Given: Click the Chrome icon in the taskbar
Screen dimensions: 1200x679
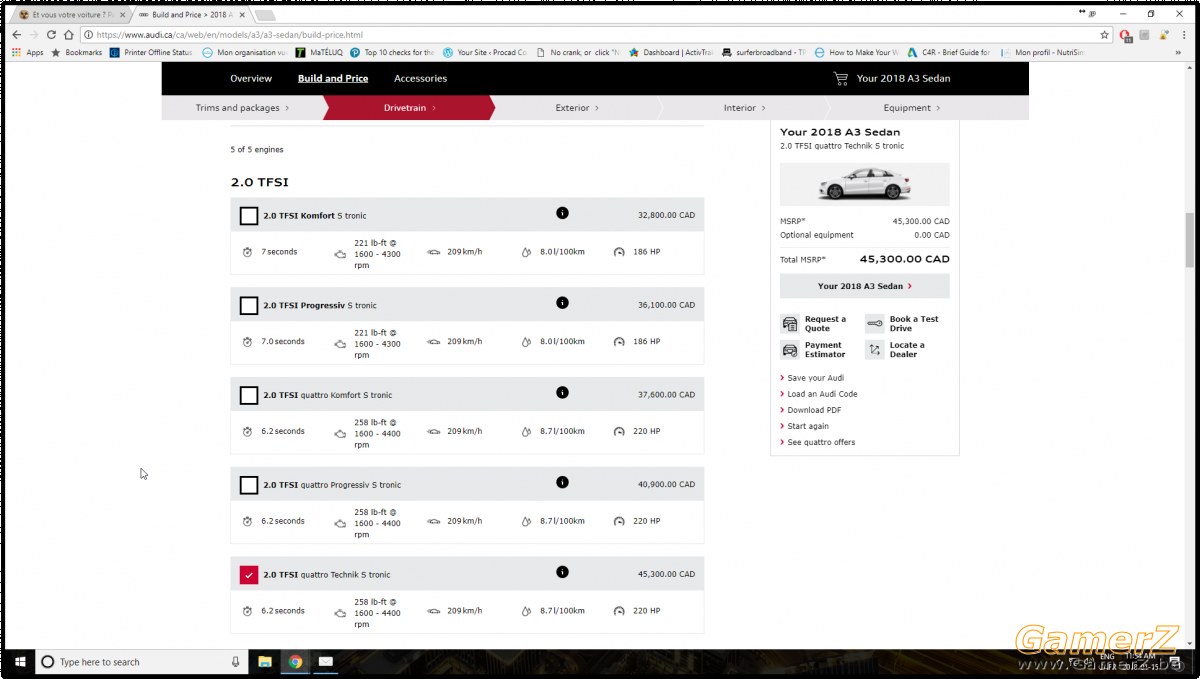Looking at the screenshot, I should [x=296, y=662].
